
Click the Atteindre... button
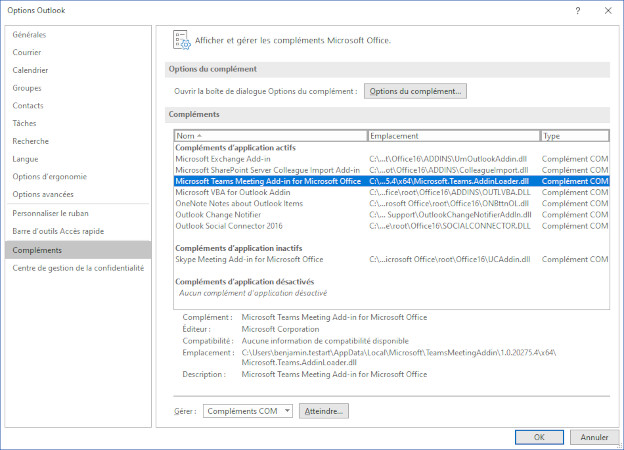point(324,411)
